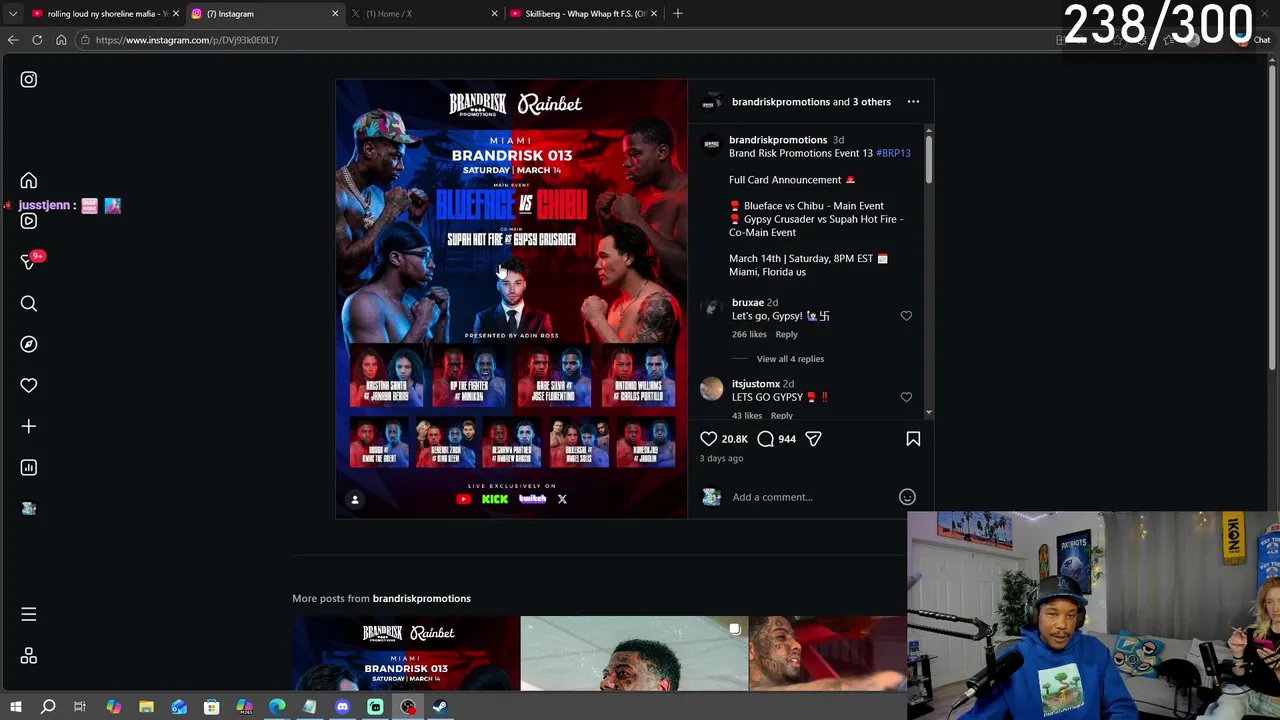Open emoji picker in comment box

[907, 497]
